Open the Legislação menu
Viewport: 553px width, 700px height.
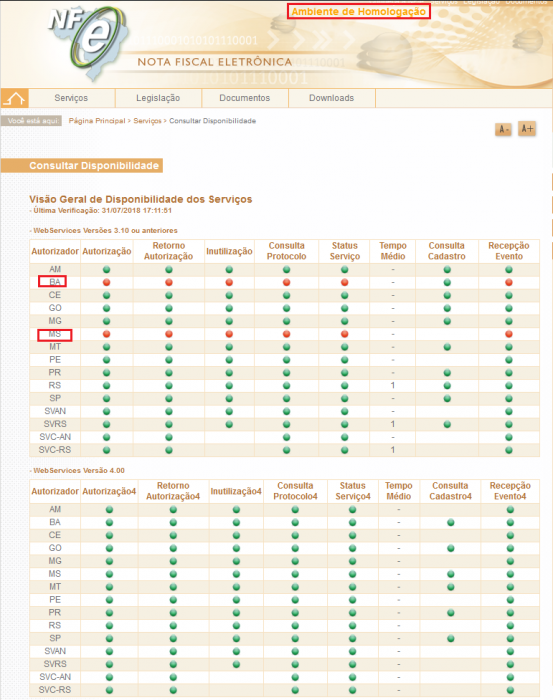pyautogui.click(x=158, y=98)
